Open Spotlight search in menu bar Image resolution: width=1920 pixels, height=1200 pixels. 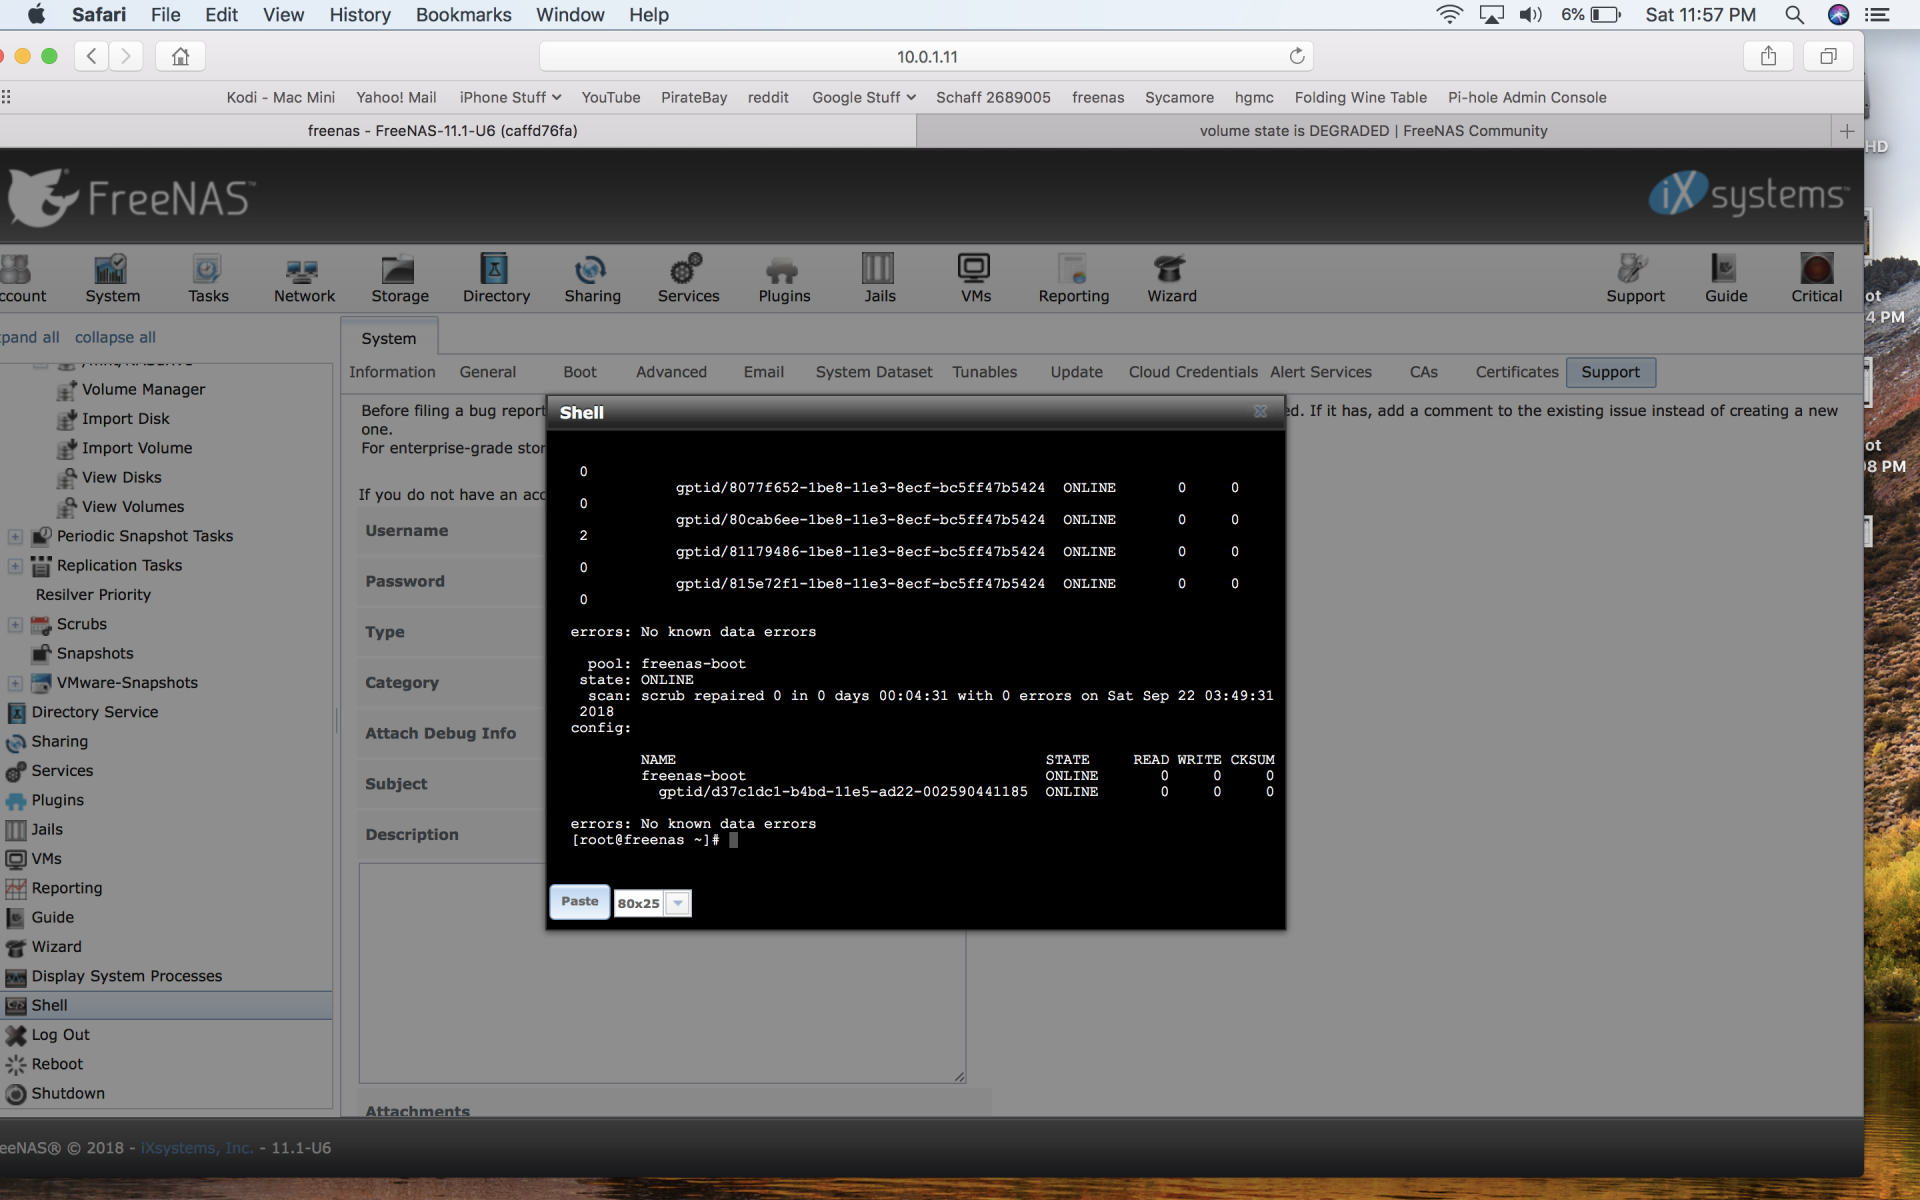[x=1794, y=15]
